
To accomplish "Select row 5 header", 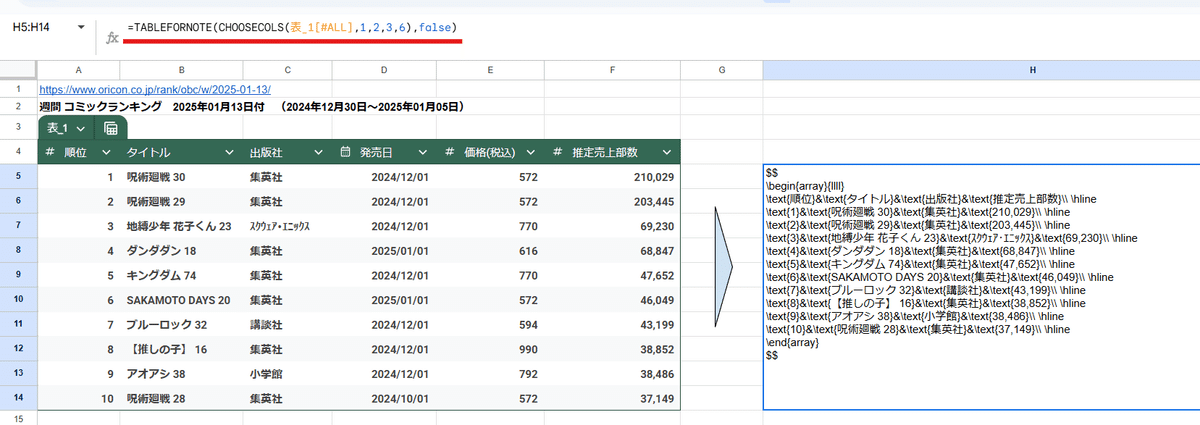I will (x=18, y=177).
